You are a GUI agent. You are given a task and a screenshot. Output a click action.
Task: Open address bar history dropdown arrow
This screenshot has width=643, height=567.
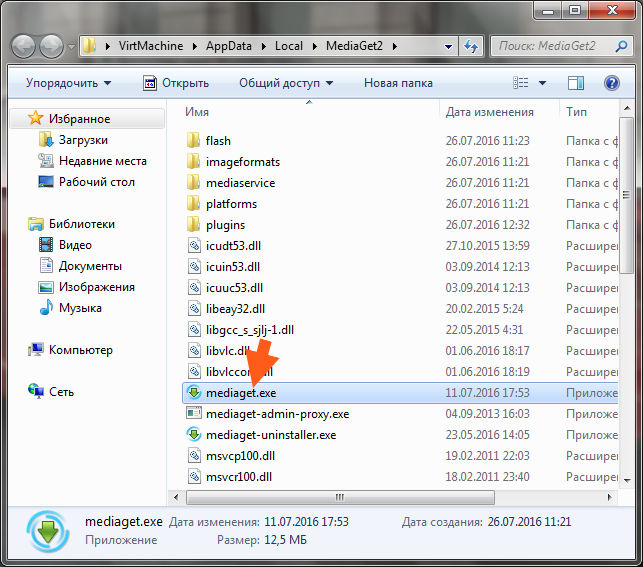[x=449, y=47]
